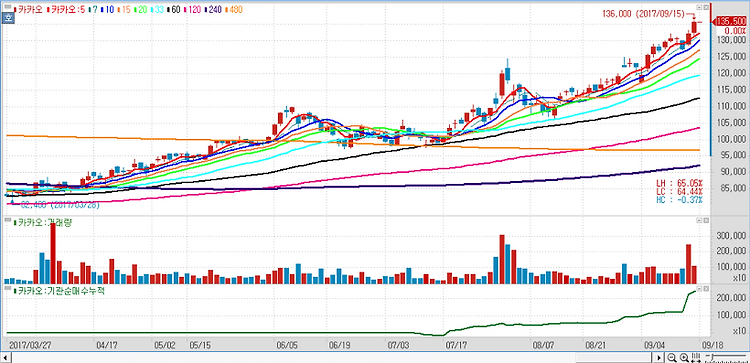Click the scrollbar left arrow button
750x363 pixels.
(6, 358)
